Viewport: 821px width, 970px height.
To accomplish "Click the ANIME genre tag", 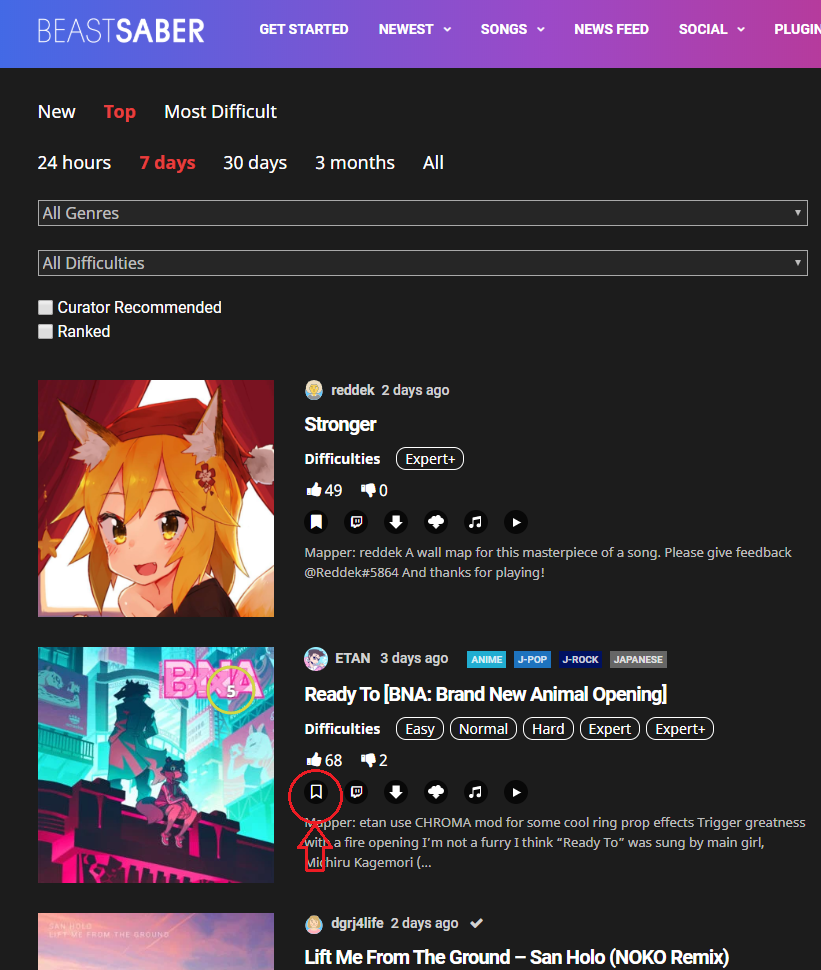I will (486, 659).
